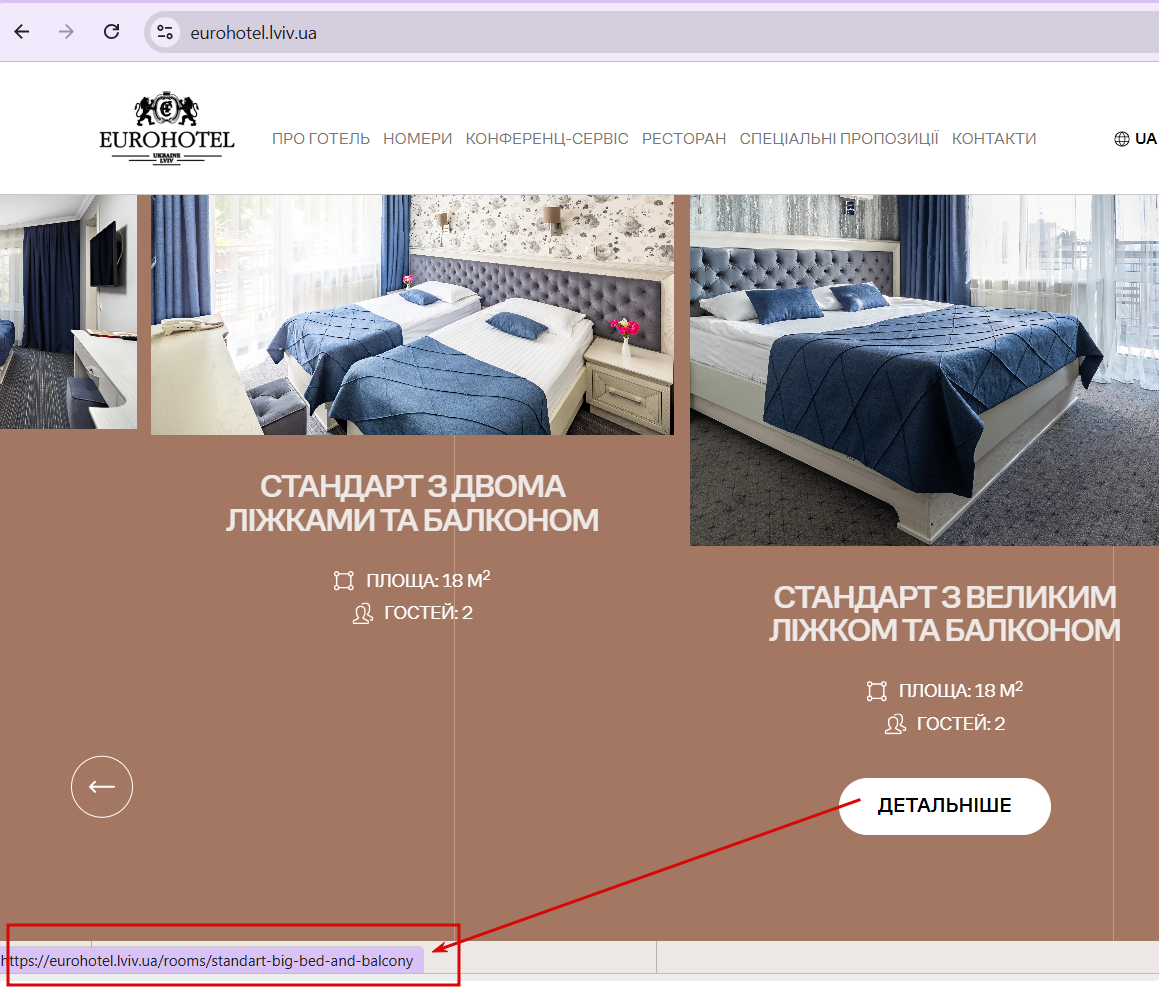Click СТАНДАРТ З ВЕЛИКИМ ЛІЖКОМ ТА БАЛКОНОМ title

click(x=945, y=614)
